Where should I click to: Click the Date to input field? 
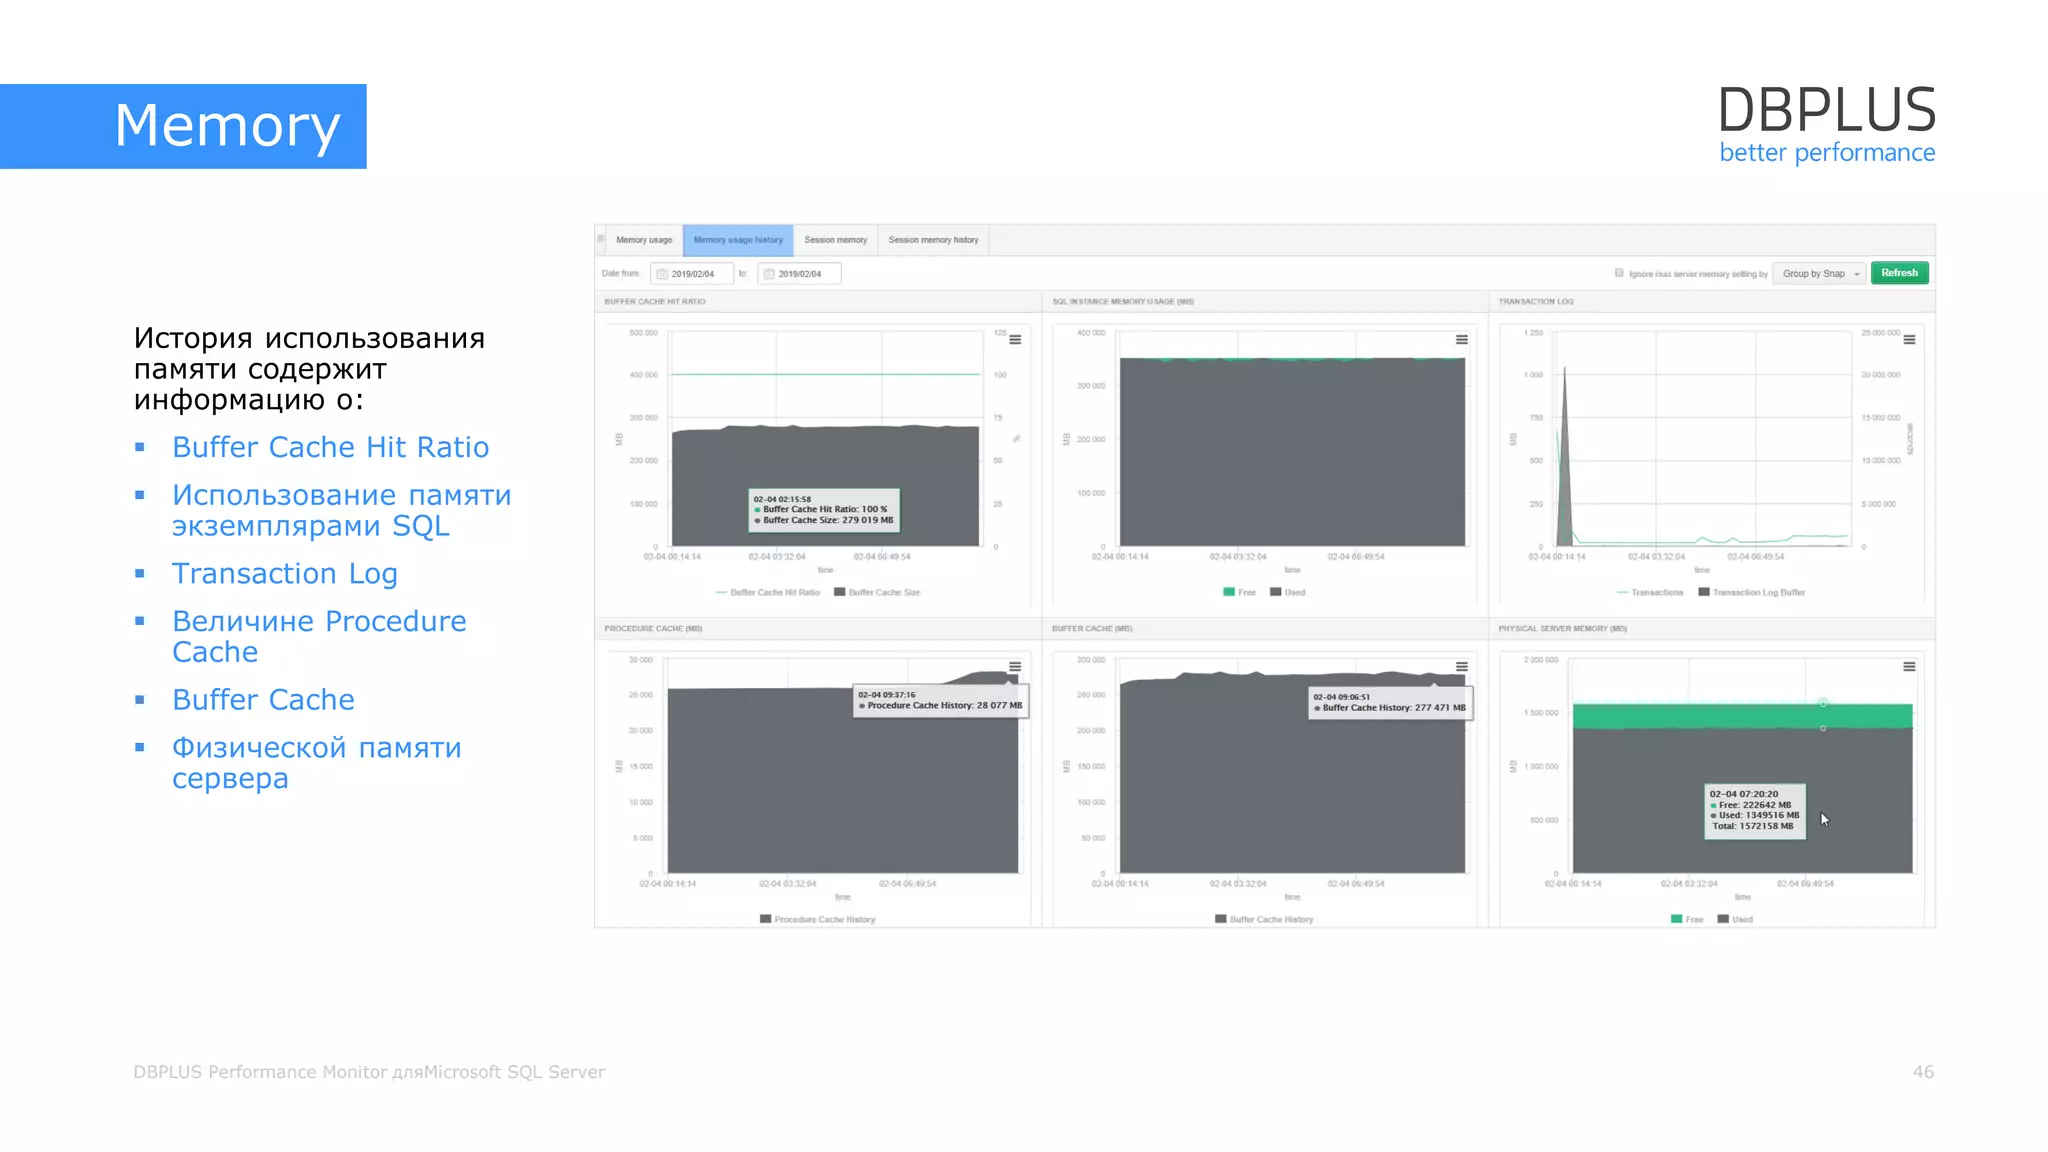799,273
